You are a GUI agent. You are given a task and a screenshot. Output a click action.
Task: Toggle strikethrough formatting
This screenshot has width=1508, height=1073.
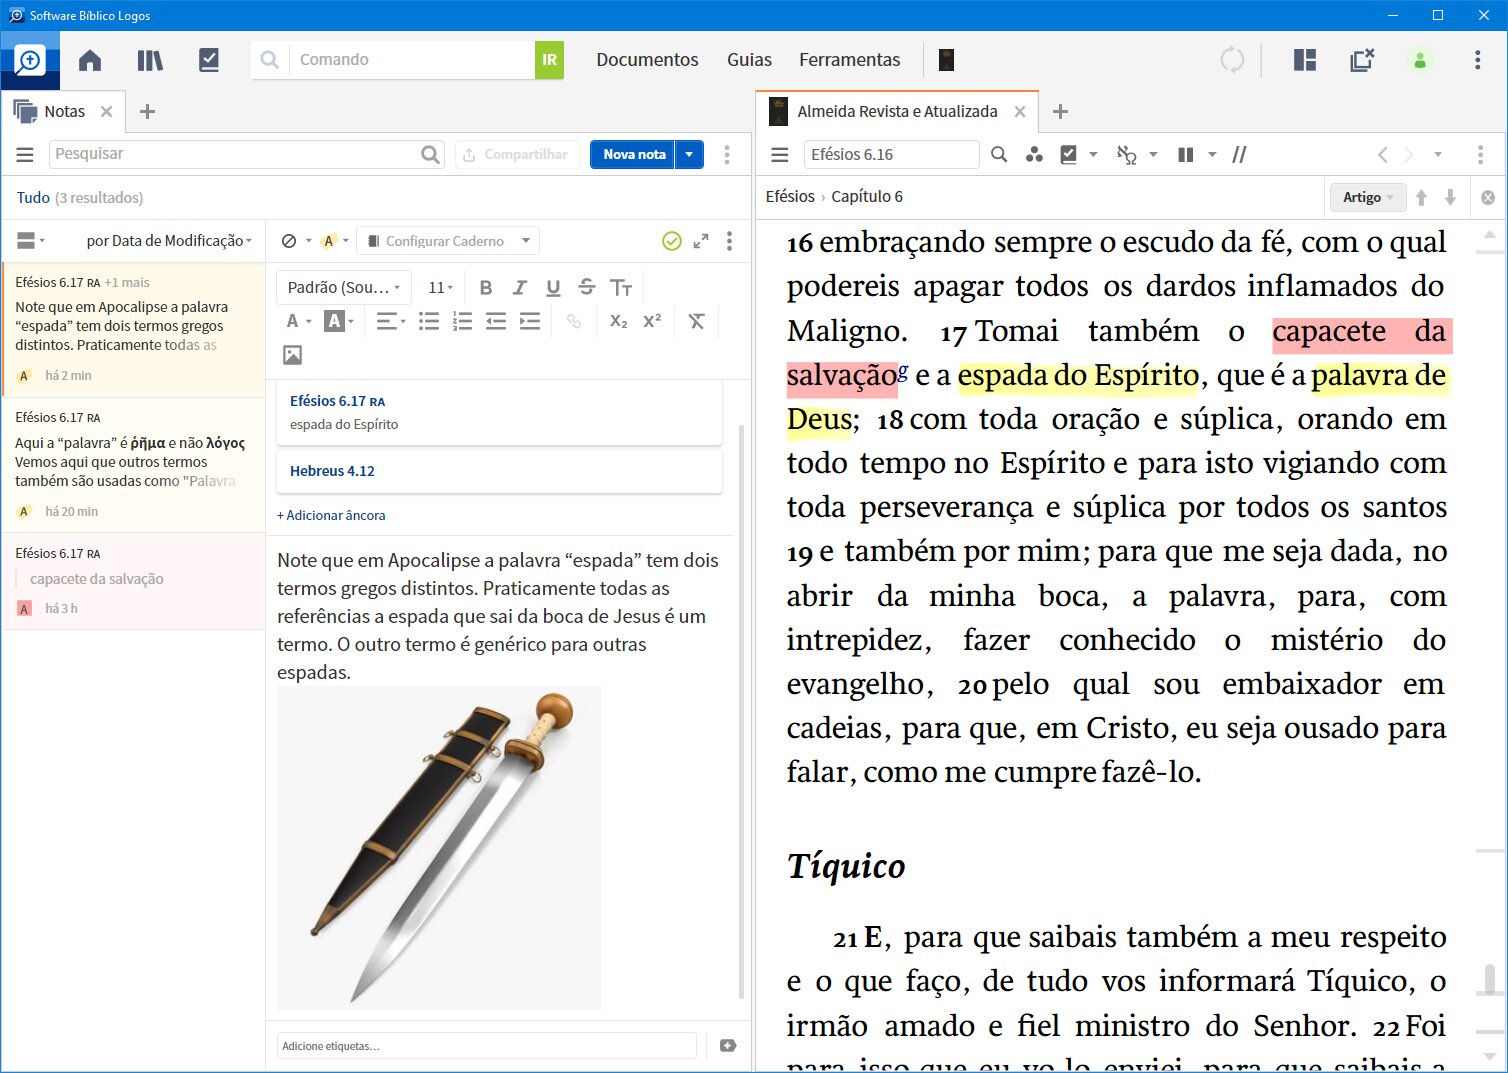coord(587,288)
